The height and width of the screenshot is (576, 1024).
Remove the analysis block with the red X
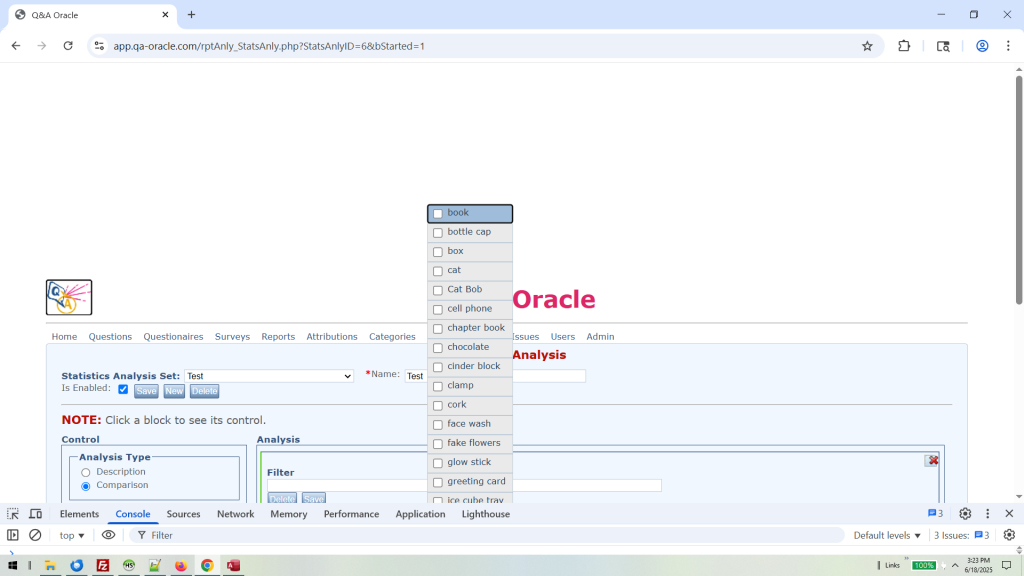coord(932,460)
